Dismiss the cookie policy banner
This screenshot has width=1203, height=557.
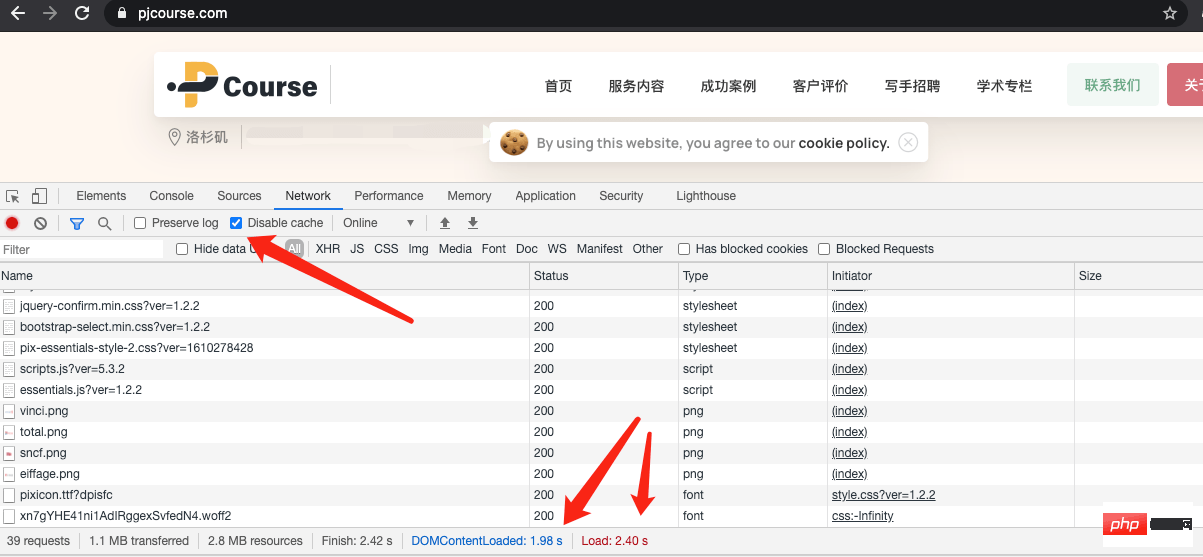(x=908, y=142)
